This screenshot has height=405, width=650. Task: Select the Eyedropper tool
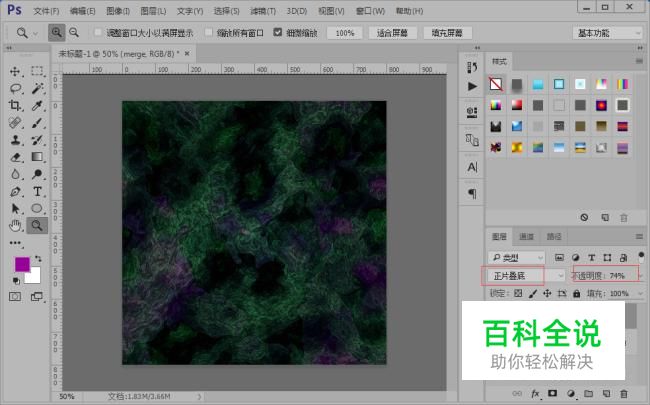(x=37, y=106)
